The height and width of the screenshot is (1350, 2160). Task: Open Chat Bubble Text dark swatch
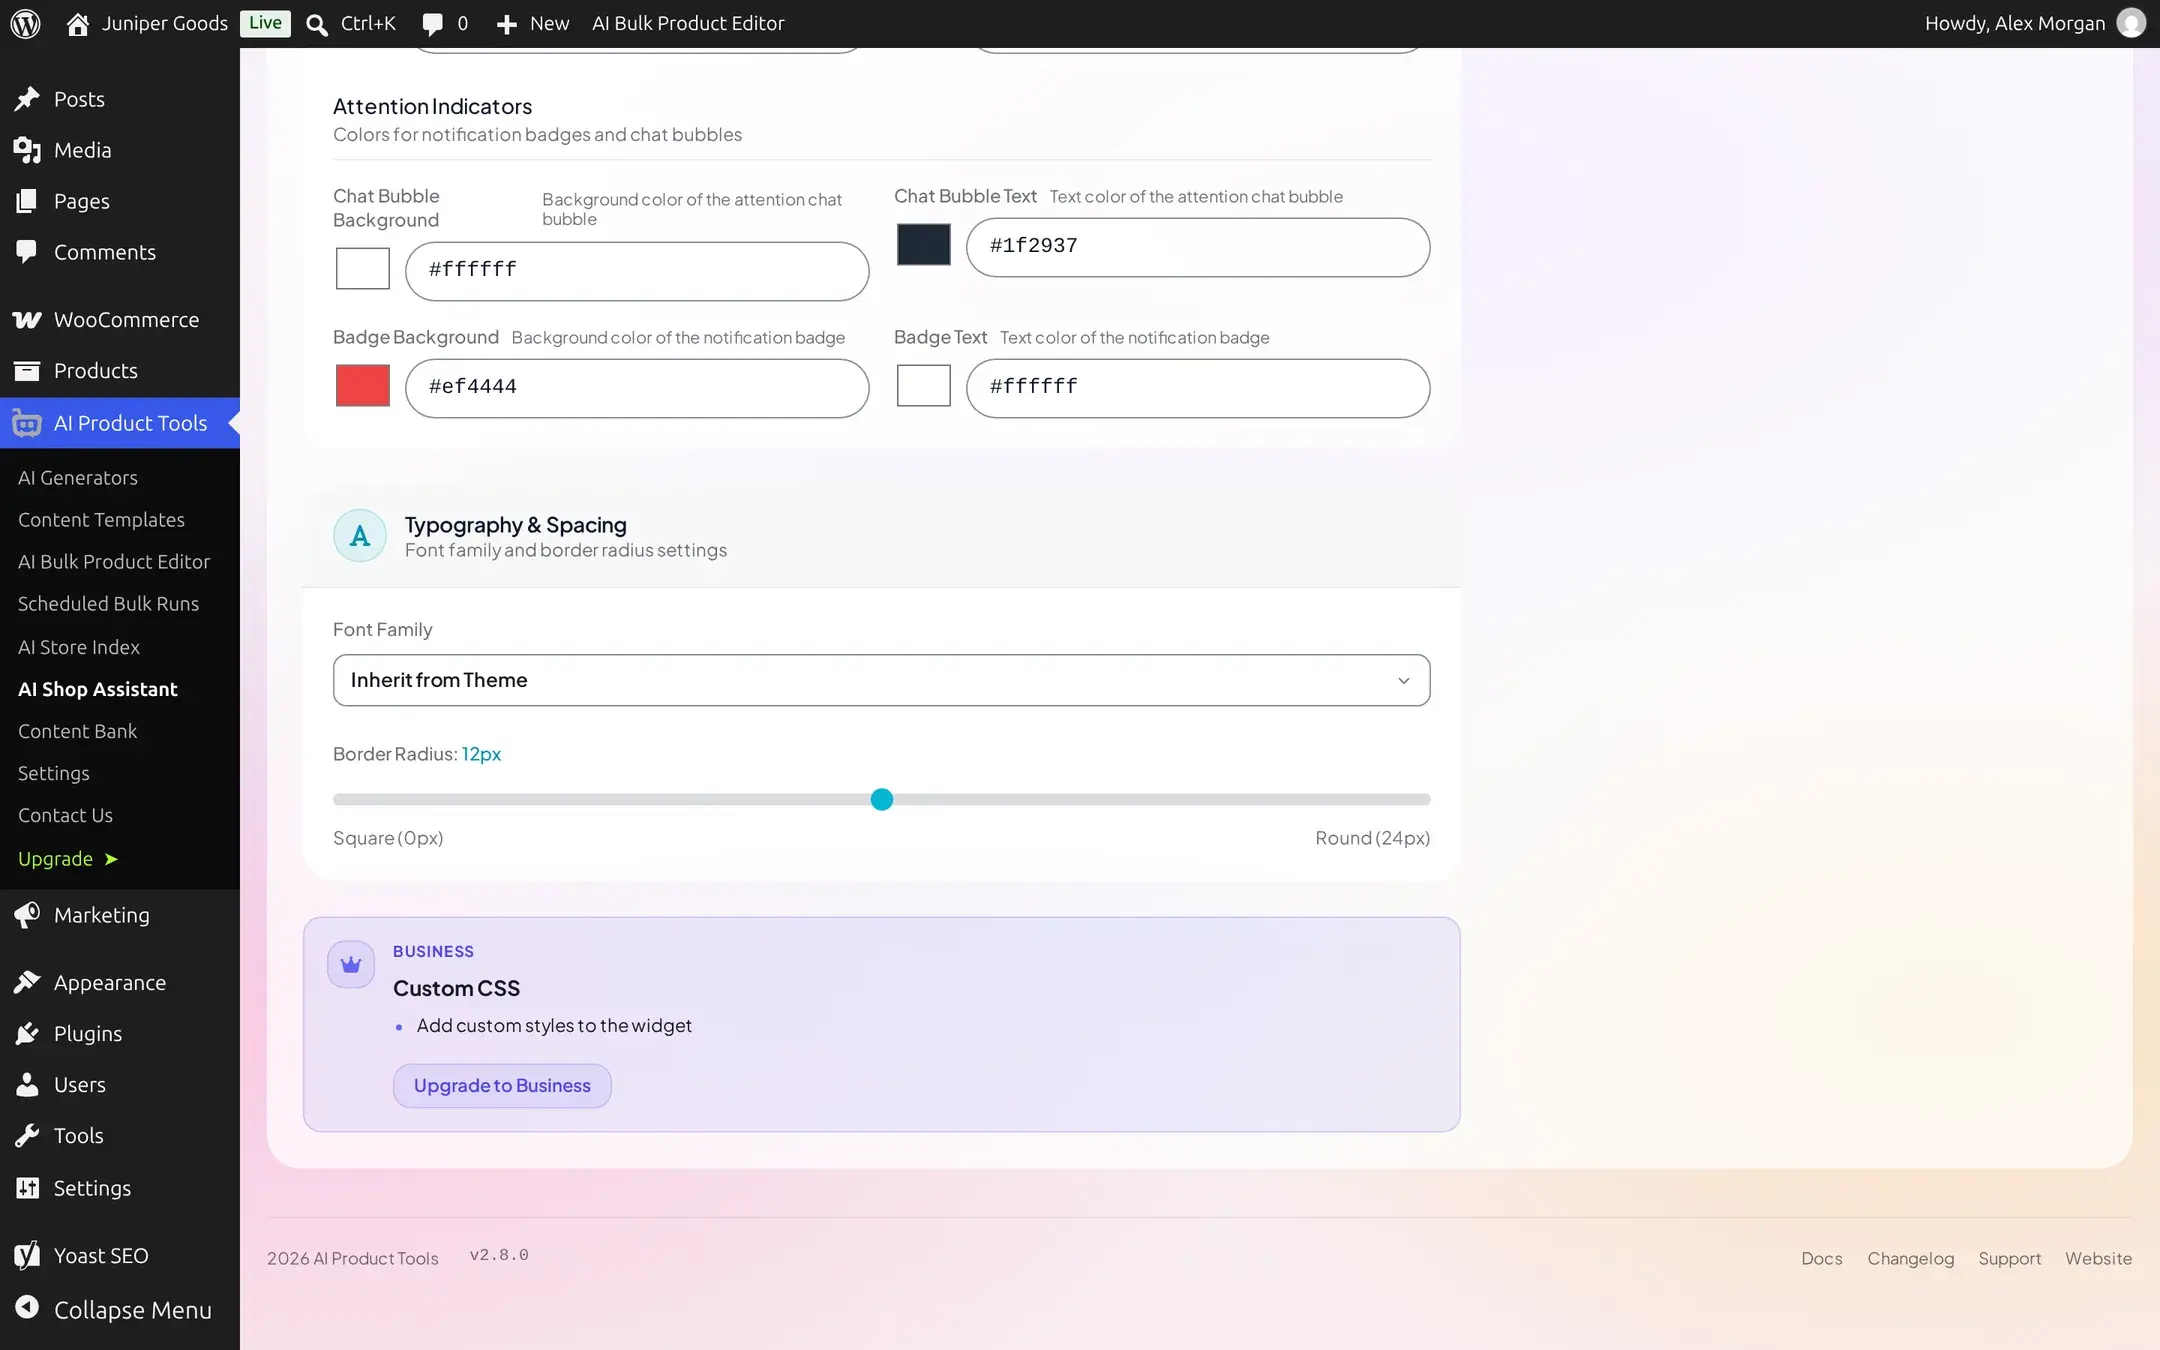coord(923,245)
